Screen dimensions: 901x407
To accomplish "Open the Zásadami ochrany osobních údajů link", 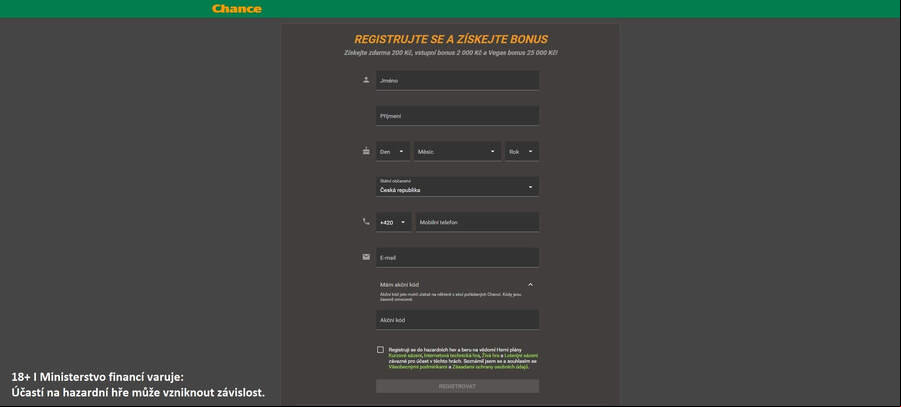I will pos(490,366).
